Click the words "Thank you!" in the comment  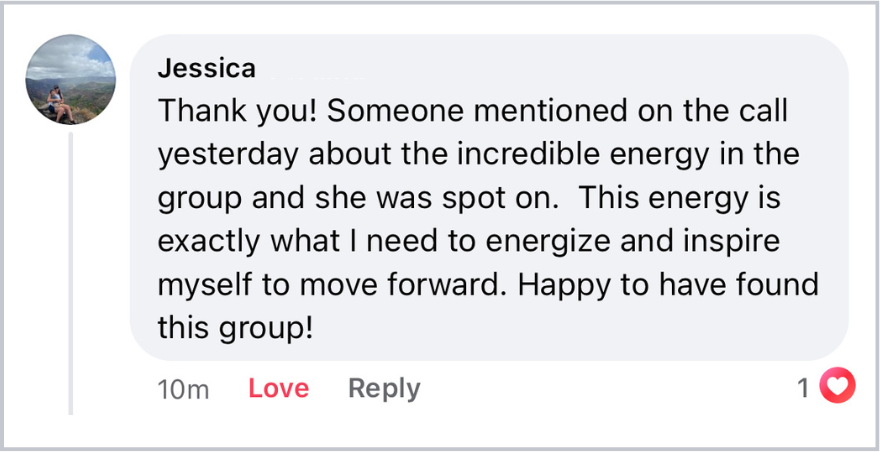pyautogui.click(x=237, y=112)
